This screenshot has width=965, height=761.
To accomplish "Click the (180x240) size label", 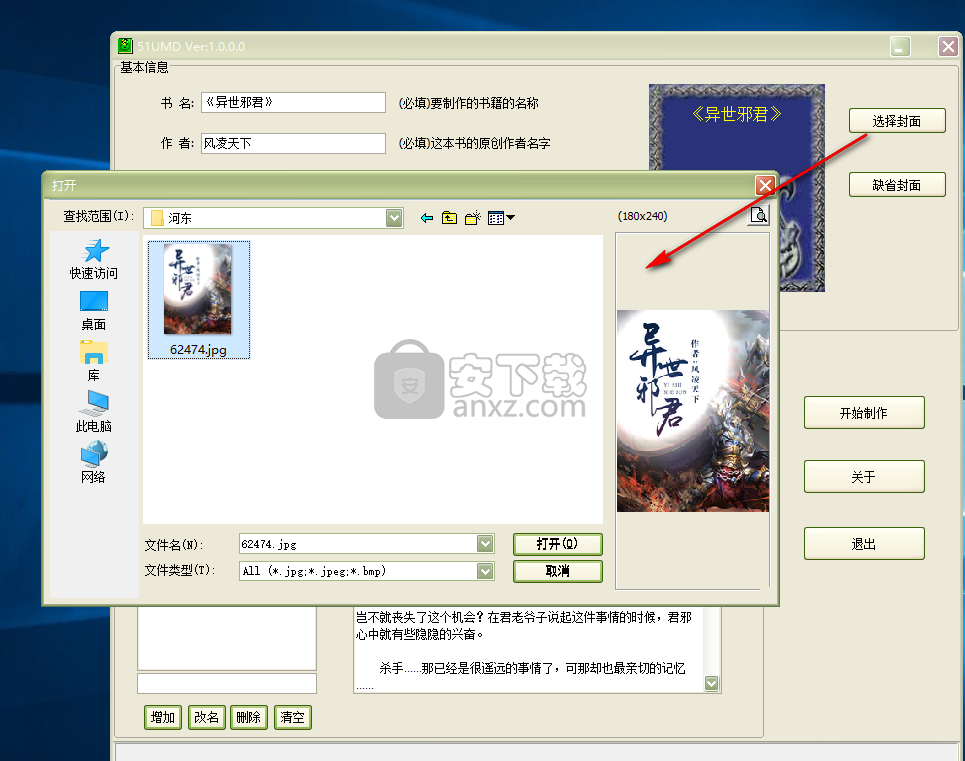I will tap(643, 216).
